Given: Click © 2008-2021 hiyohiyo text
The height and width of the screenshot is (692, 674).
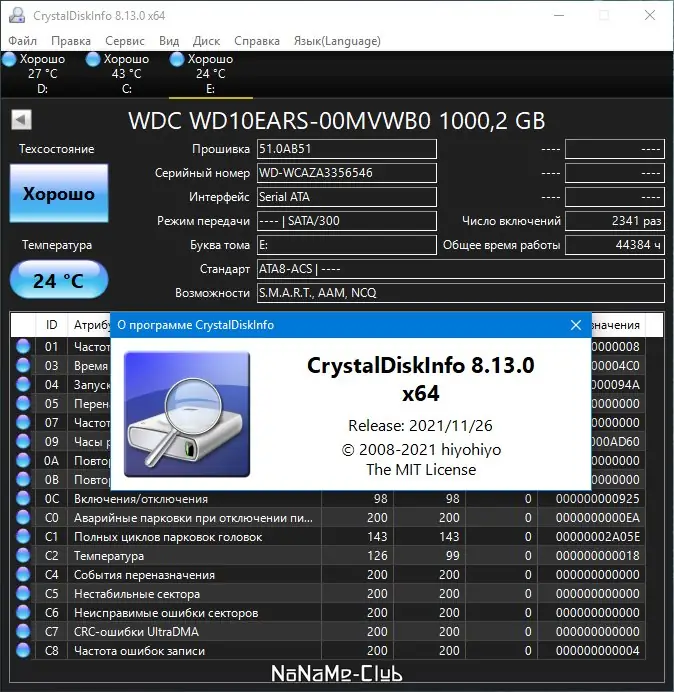Looking at the screenshot, I should [421, 450].
